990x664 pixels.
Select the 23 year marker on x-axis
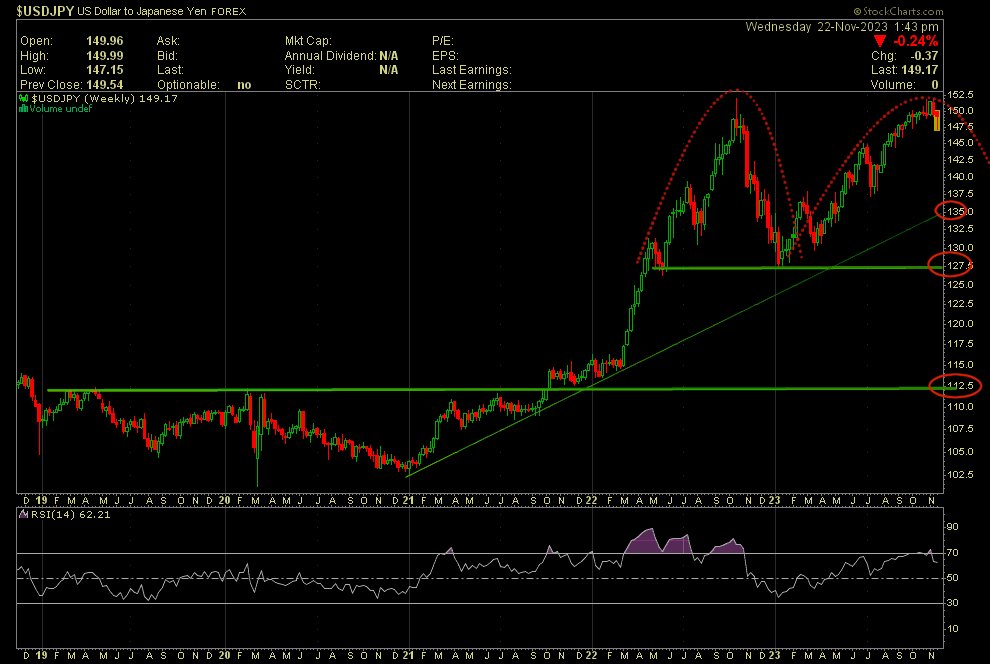pyautogui.click(x=776, y=499)
